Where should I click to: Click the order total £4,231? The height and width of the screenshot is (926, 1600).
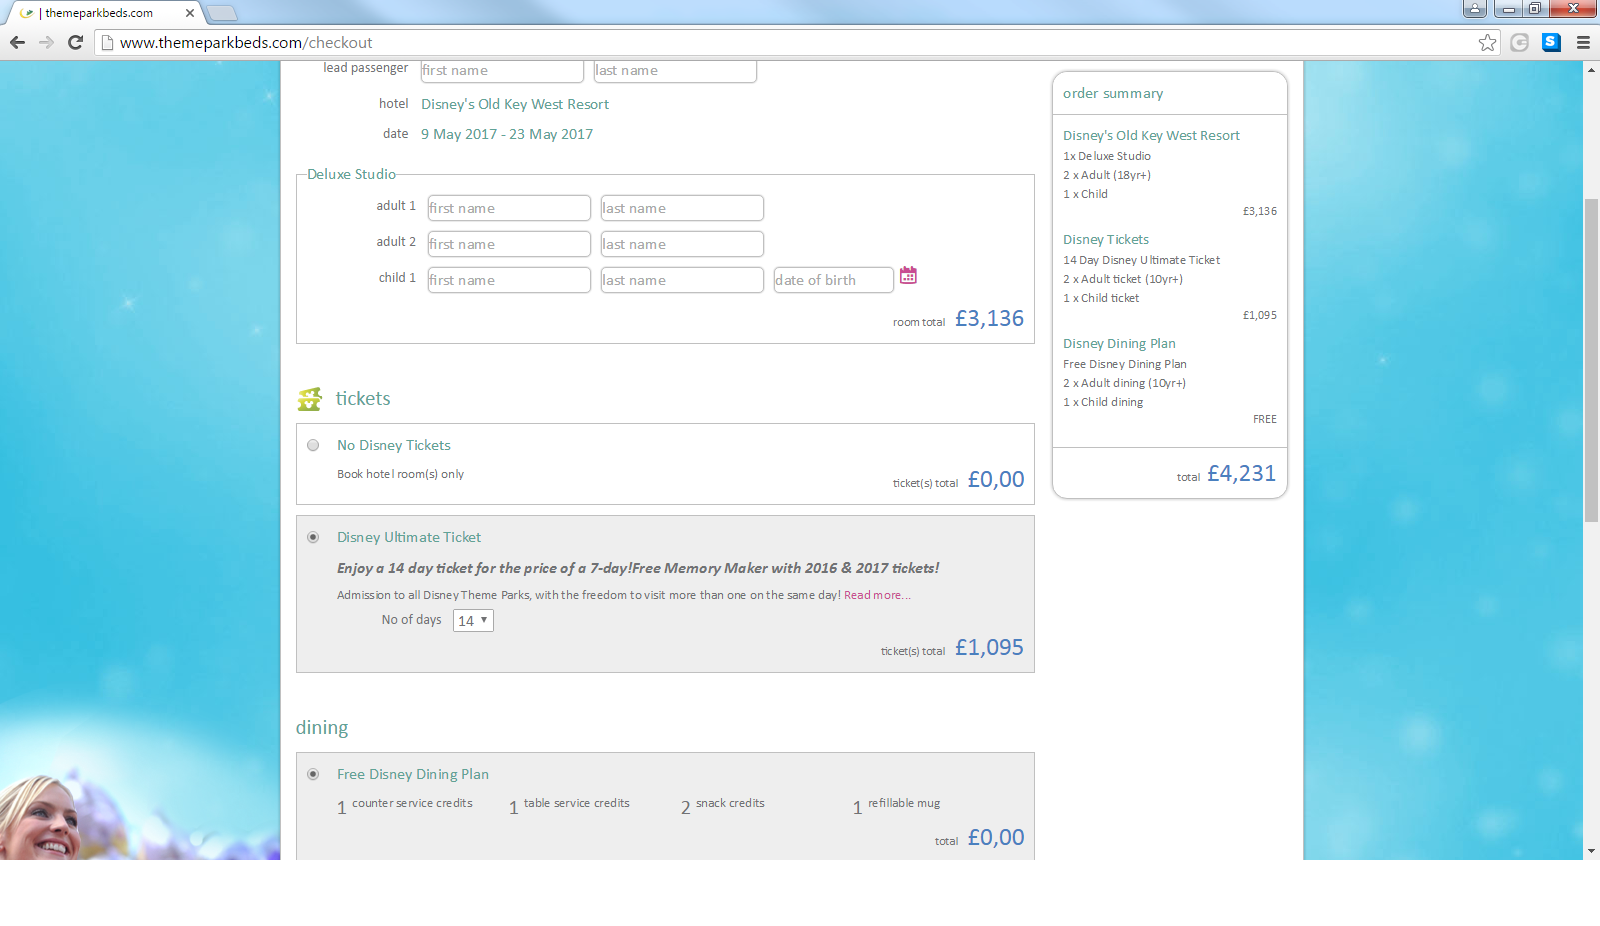[1241, 473]
